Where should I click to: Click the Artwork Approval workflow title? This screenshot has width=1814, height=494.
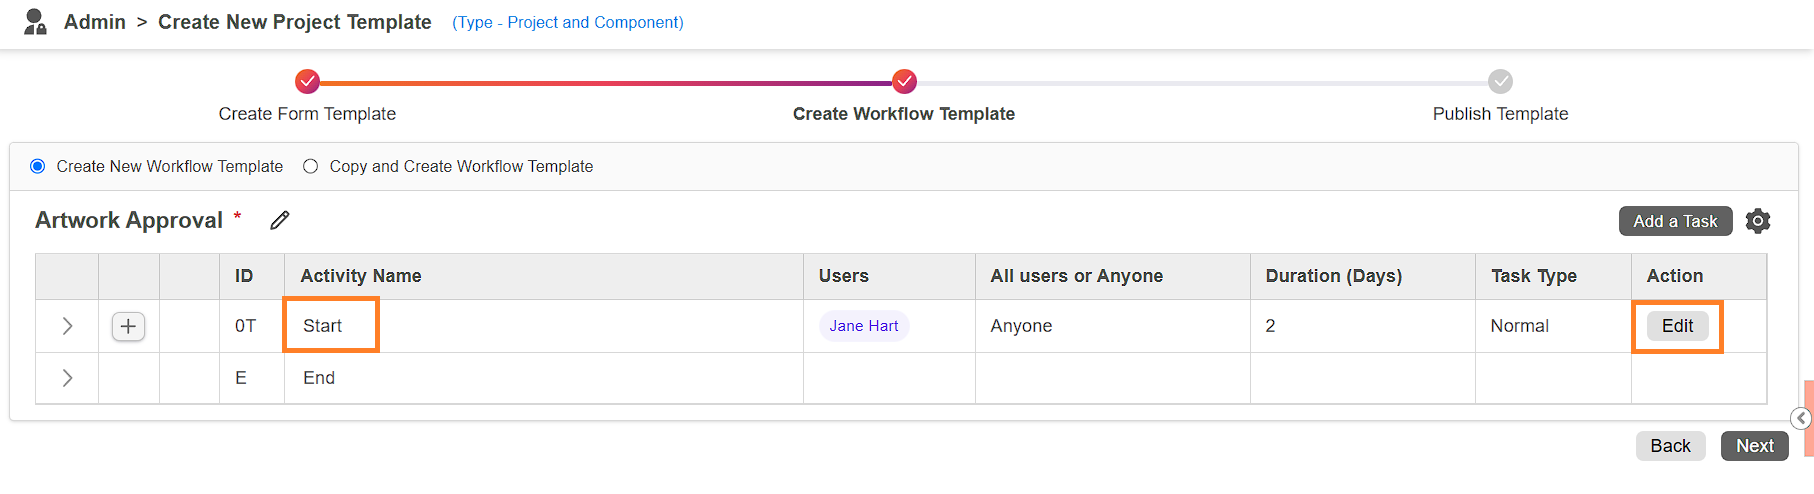(x=129, y=220)
